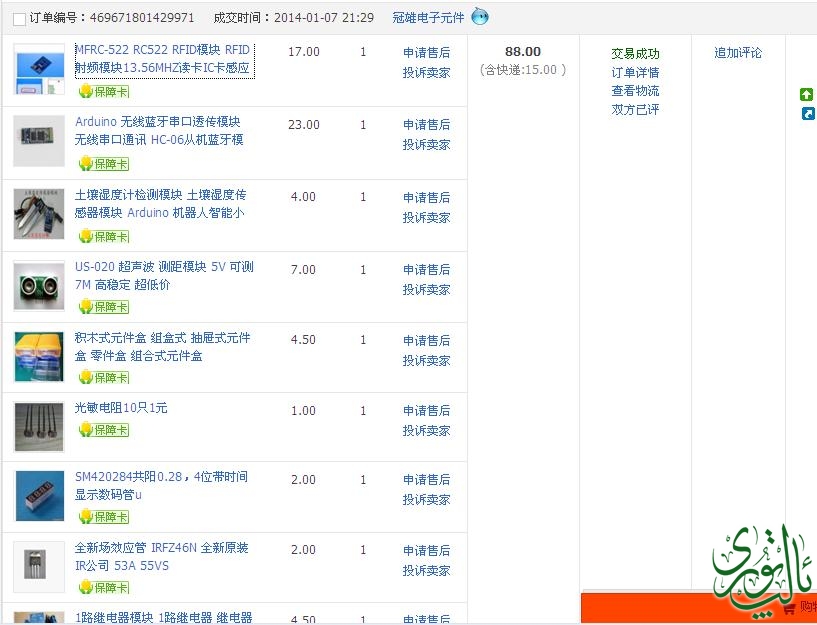
Task: Click the (含快递:15.00) shipping fee text
Action: pos(523,70)
